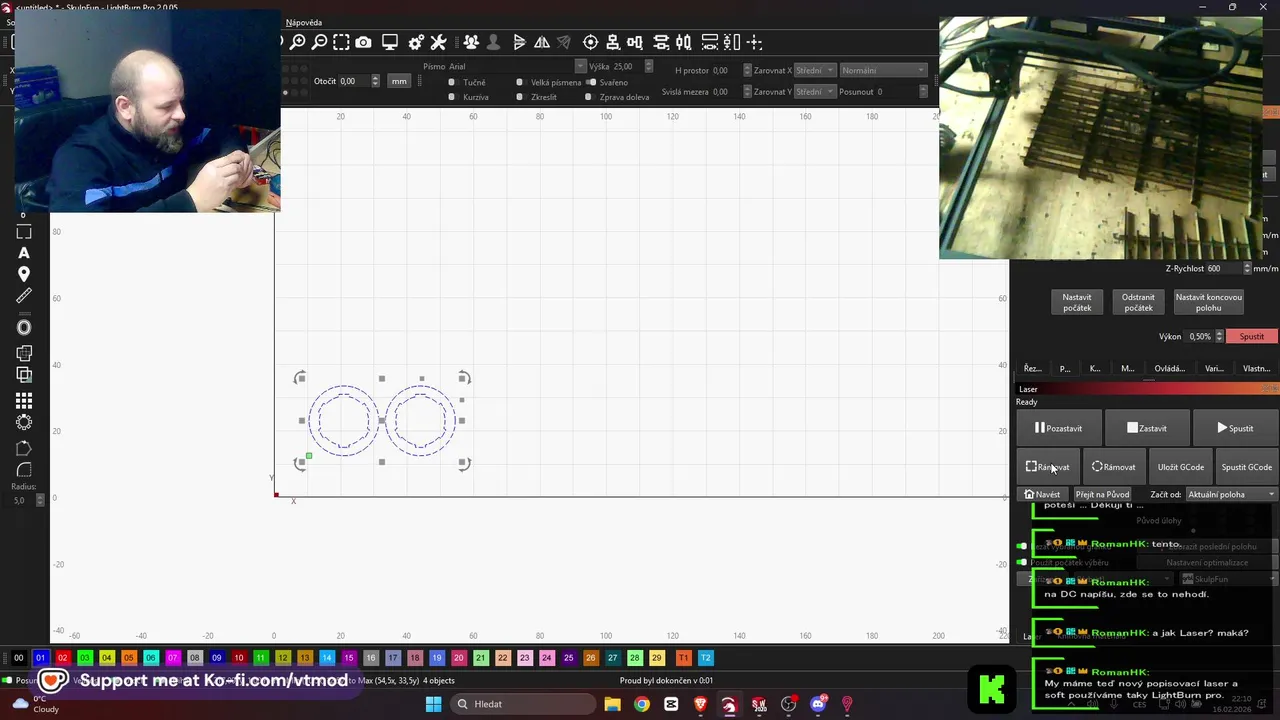This screenshot has height=720, width=1280.
Task: Click the Uložit GCode button
Action: pos(1181,467)
